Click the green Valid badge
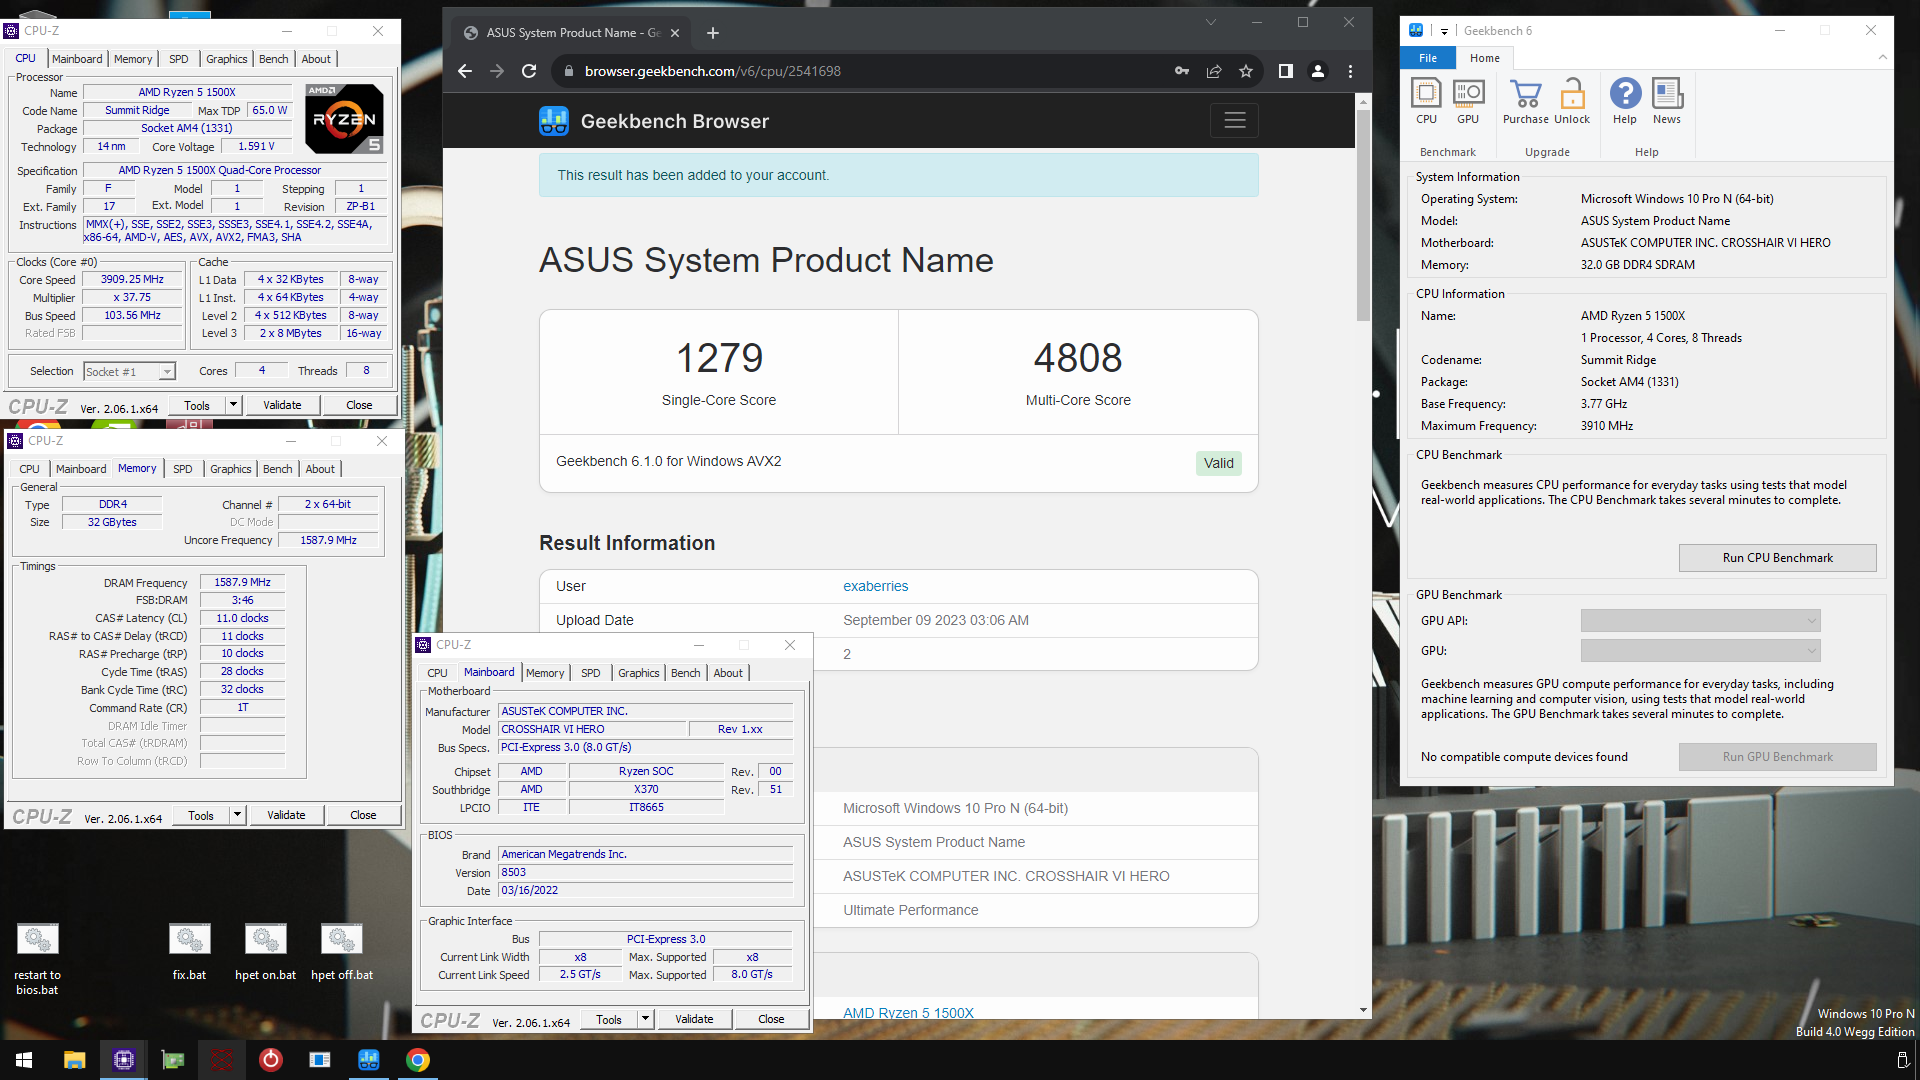The width and height of the screenshot is (1920, 1080). 1218,463
